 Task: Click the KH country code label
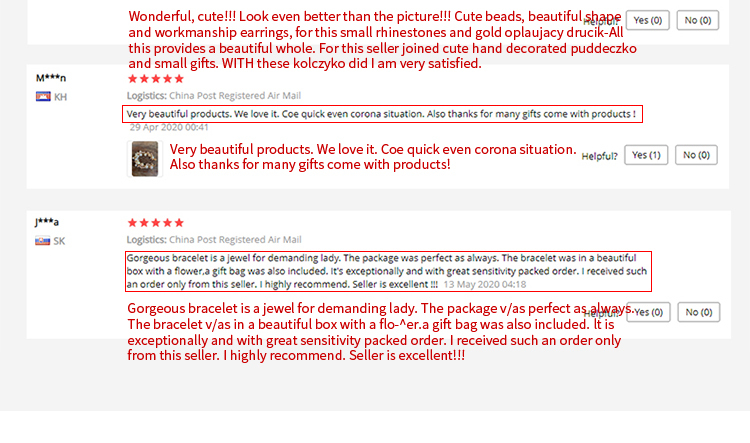(x=61, y=97)
